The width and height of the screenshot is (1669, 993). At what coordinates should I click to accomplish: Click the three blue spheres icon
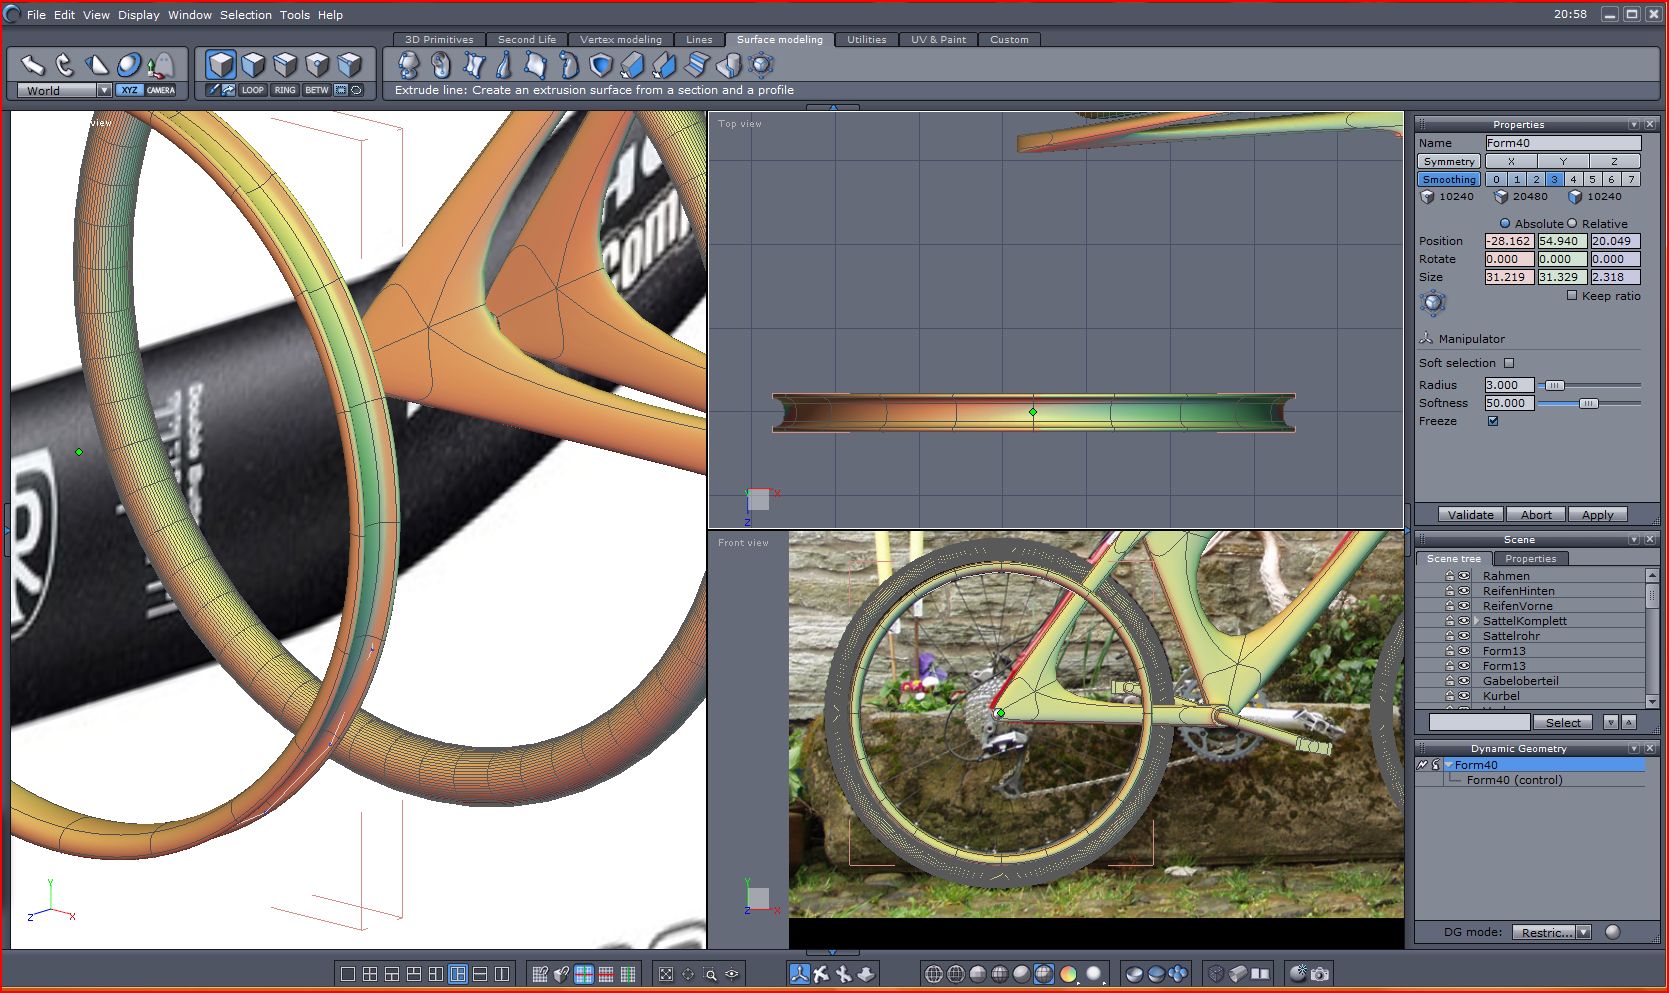(1178, 973)
